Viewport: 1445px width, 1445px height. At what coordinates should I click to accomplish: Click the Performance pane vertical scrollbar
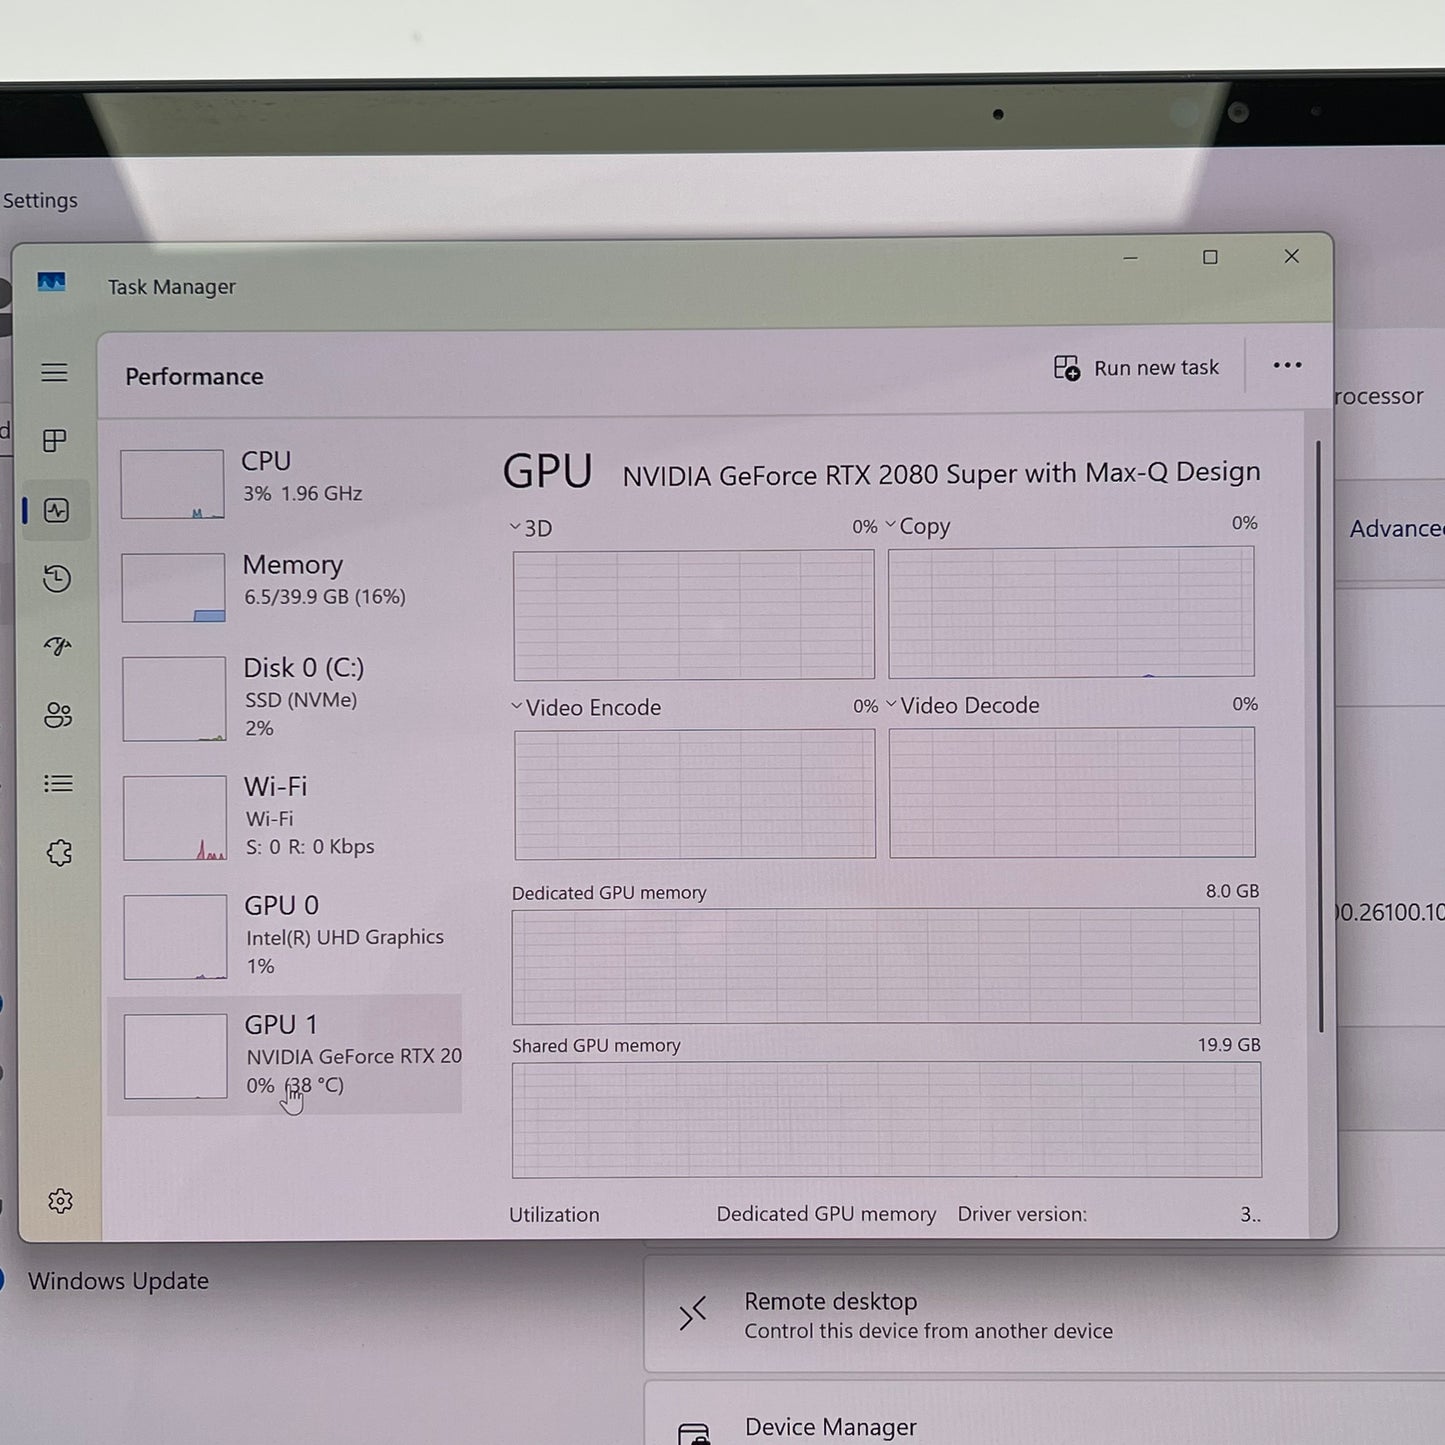click(1320, 736)
